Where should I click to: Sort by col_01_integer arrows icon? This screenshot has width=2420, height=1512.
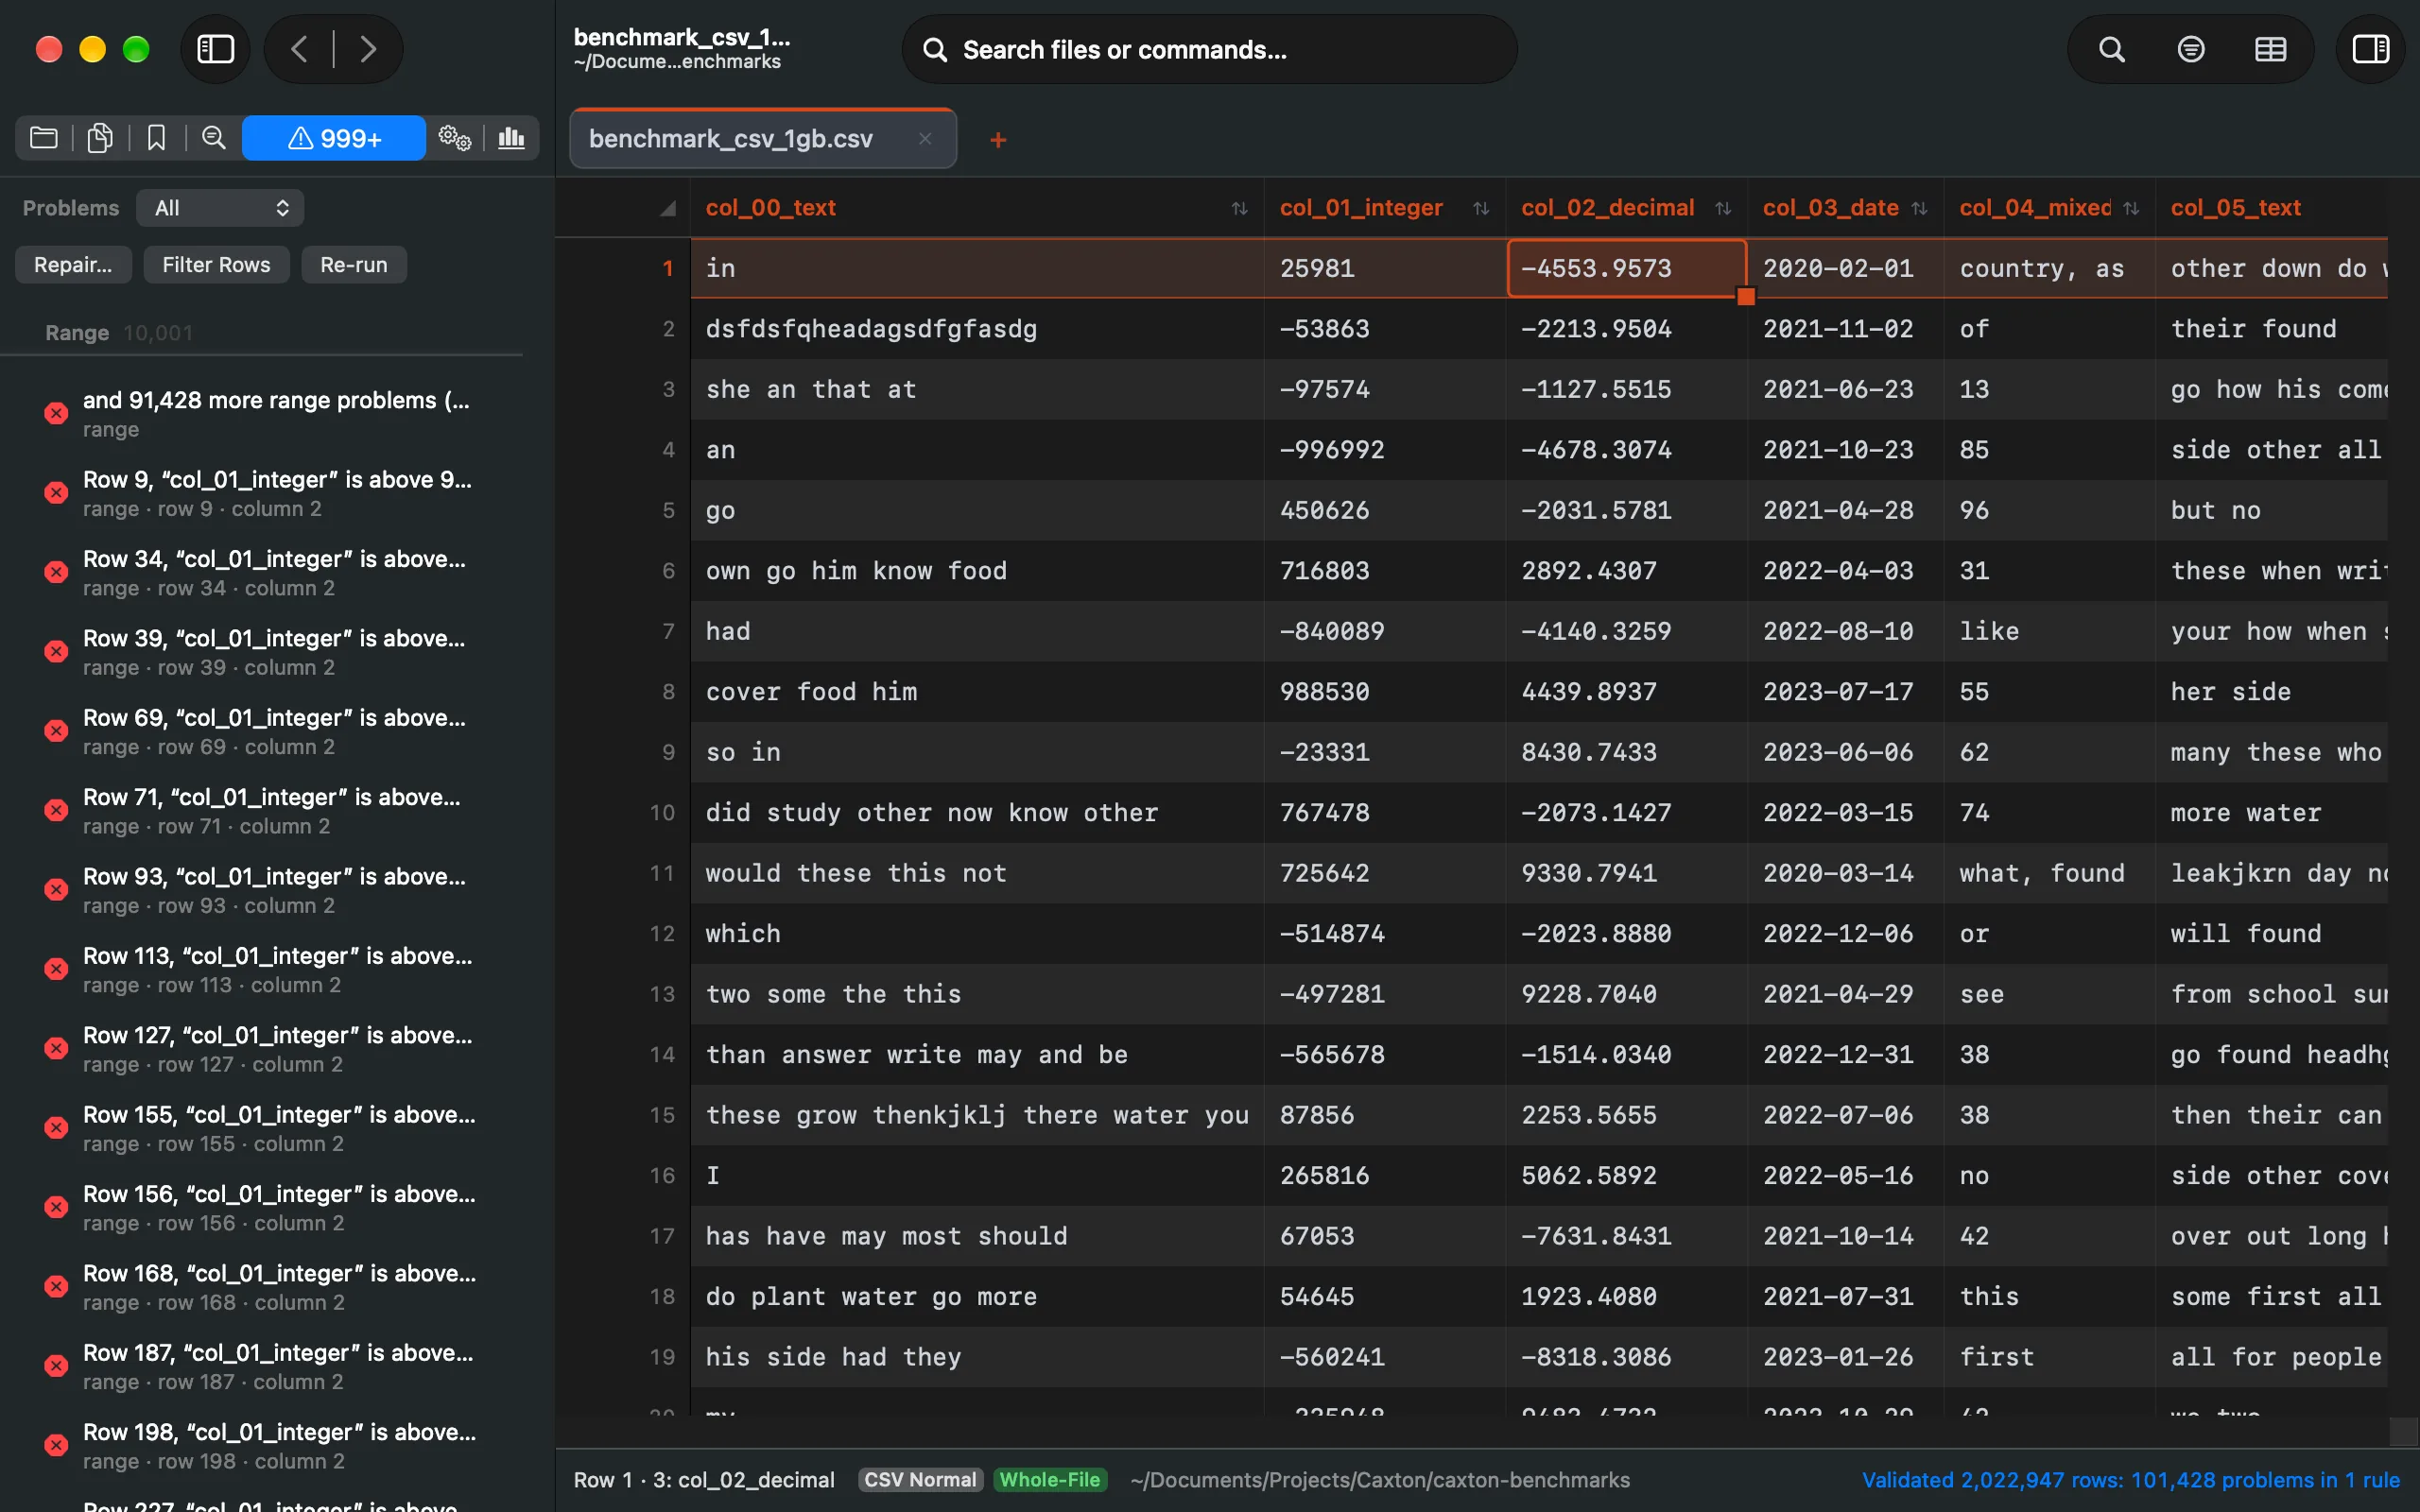point(1481,208)
